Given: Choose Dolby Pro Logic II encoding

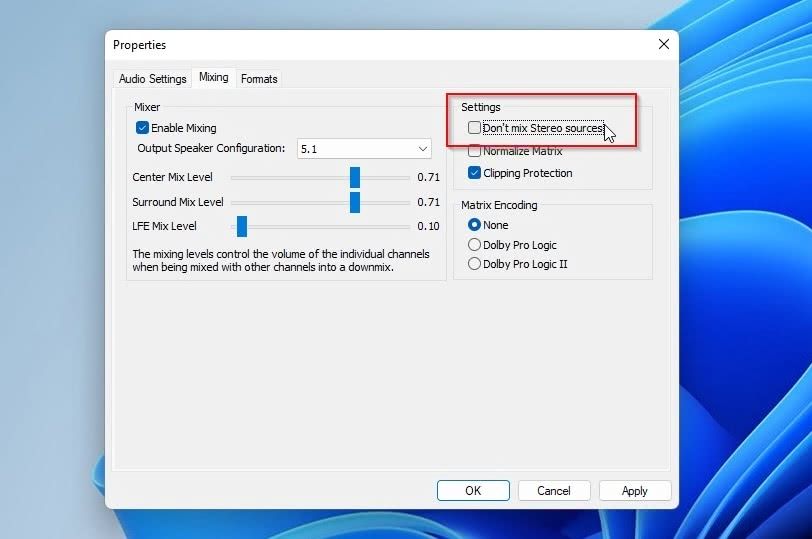Looking at the screenshot, I should (x=474, y=264).
